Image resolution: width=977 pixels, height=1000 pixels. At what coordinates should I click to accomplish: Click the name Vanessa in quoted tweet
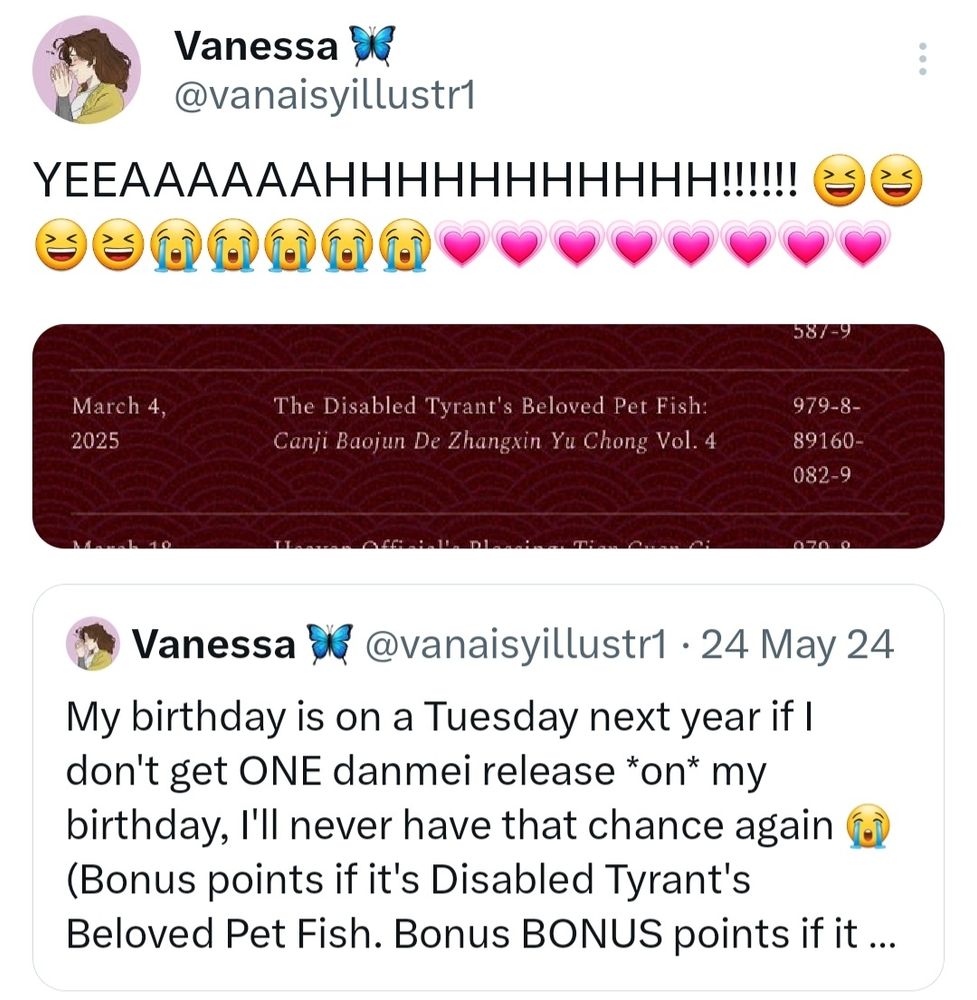[x=214, y=644]
